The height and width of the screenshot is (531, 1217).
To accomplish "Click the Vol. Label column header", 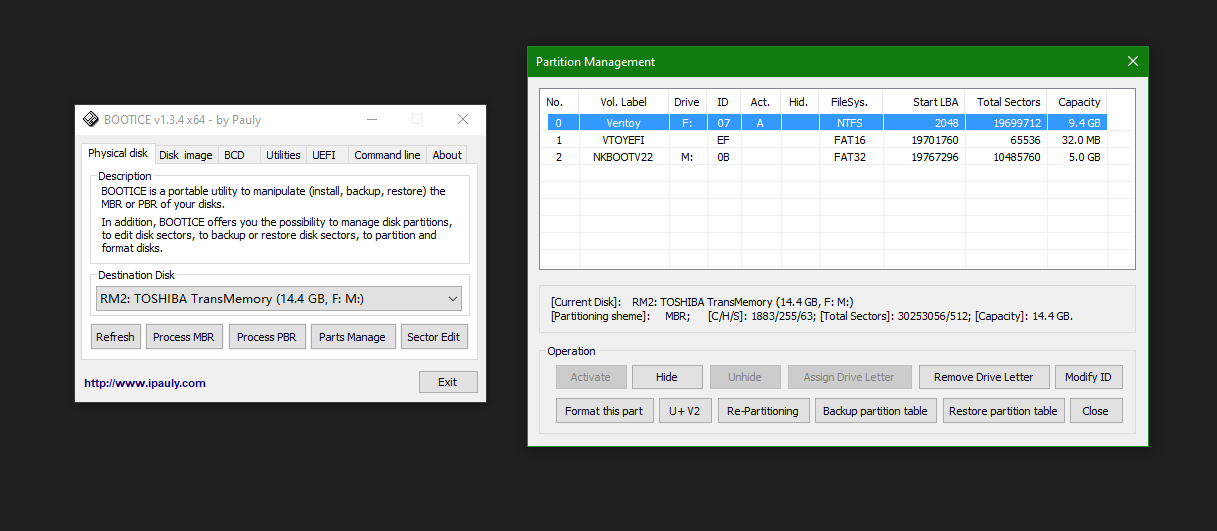I will (623, 102).
